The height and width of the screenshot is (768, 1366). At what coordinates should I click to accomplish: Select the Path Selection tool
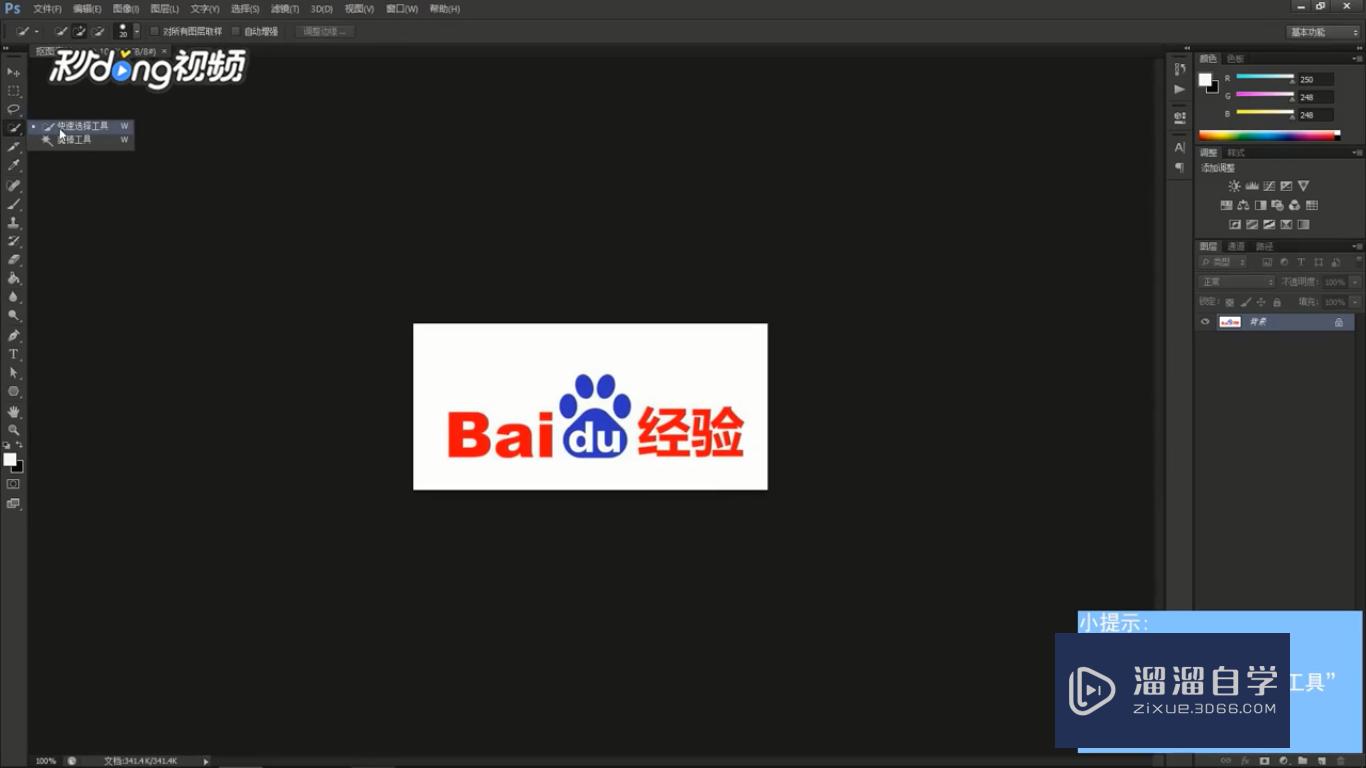click(x=13, y=373)
